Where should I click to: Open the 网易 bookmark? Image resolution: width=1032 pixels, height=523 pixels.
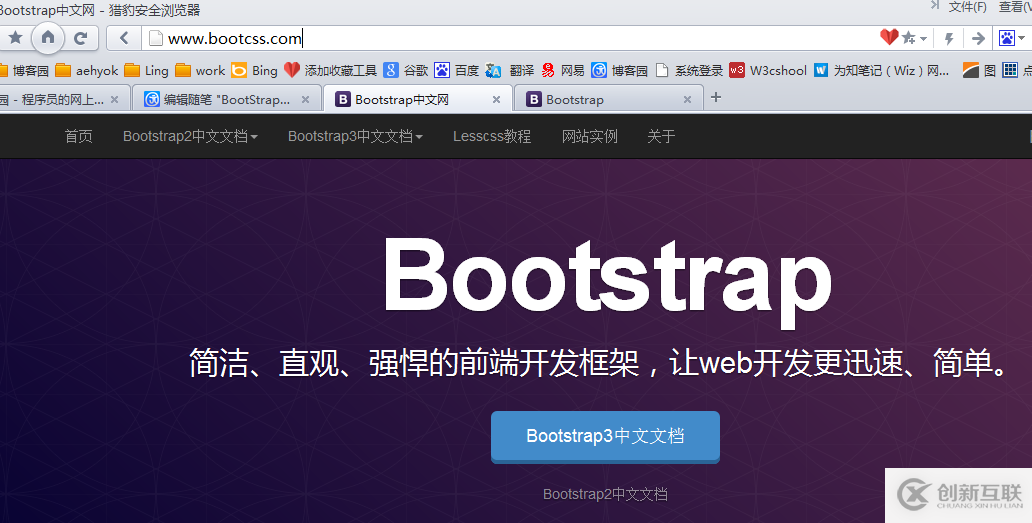pos(563,70)
